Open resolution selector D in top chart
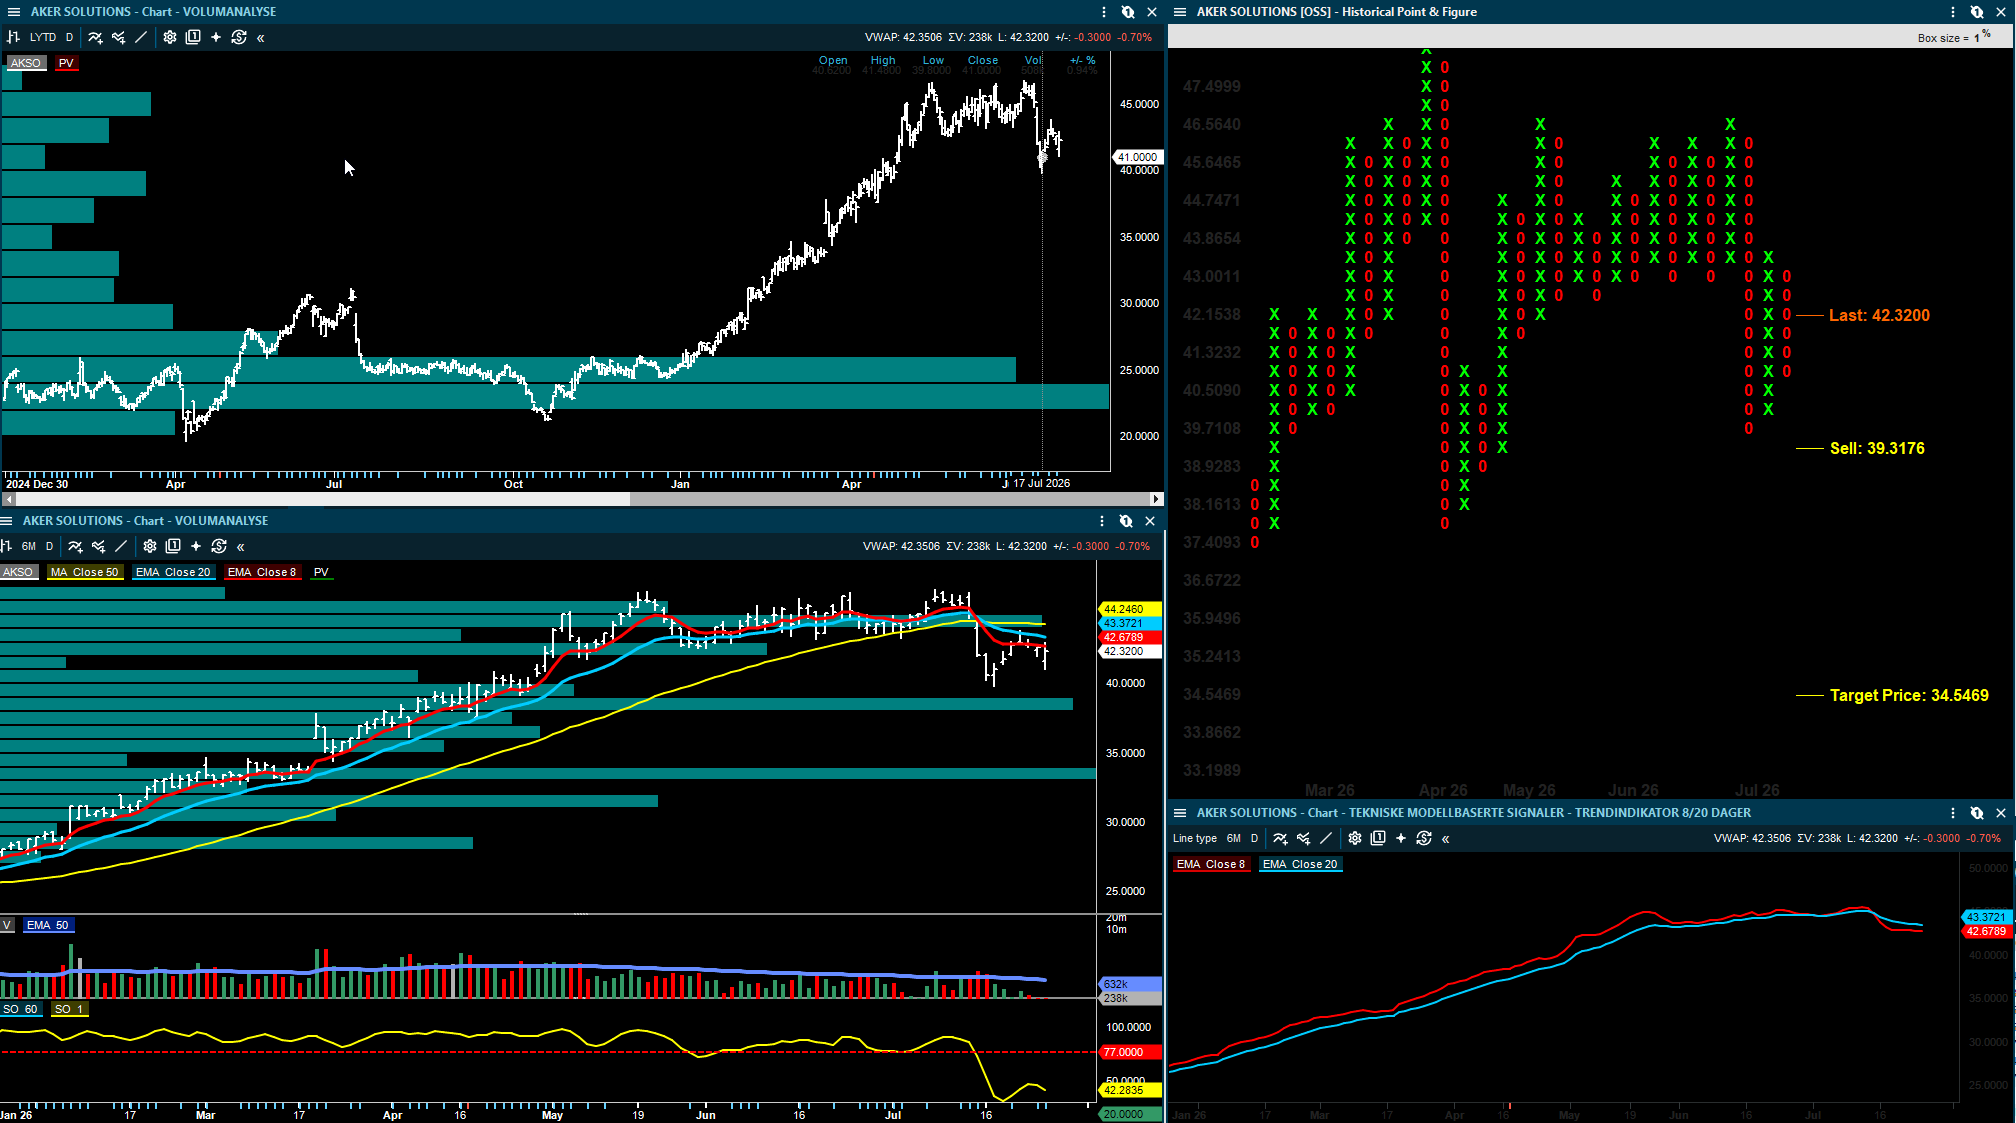 (69, 37)
